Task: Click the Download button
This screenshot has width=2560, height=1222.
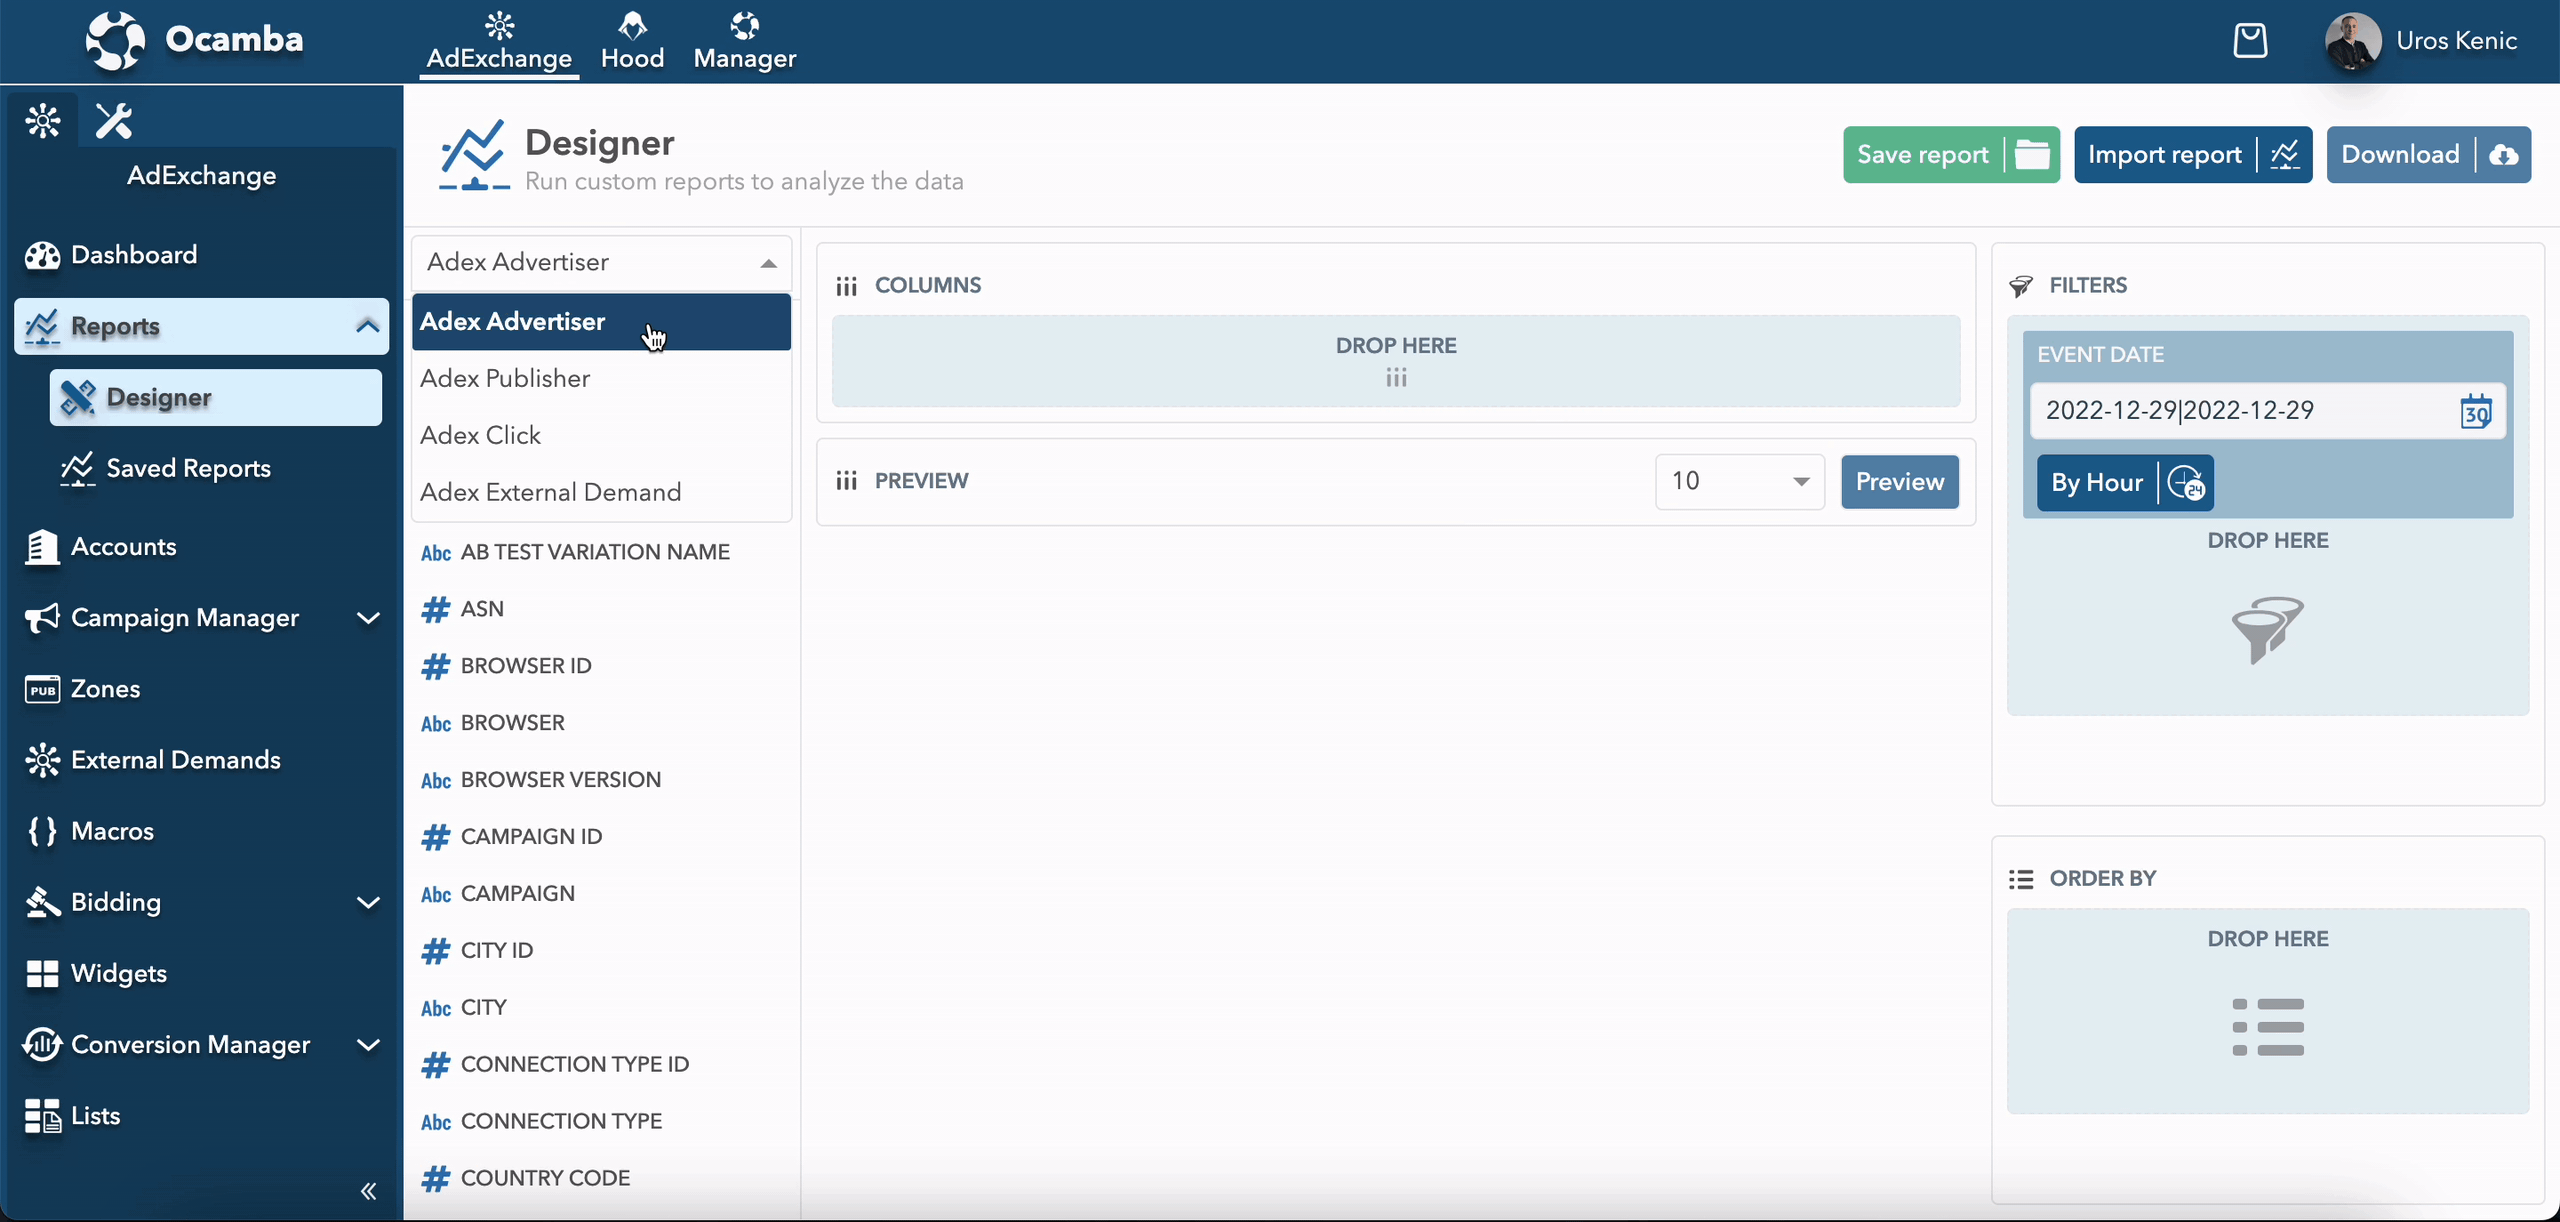Action: 2429,155
